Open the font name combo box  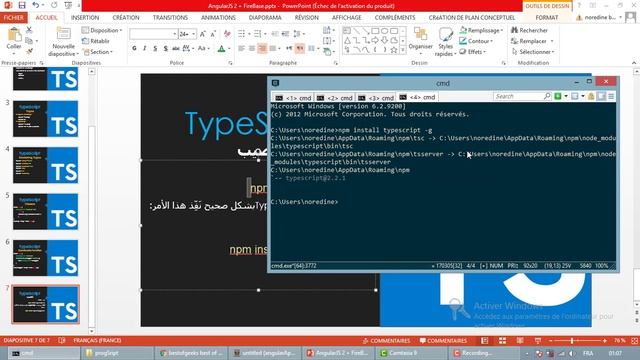[x=153, y=34]
